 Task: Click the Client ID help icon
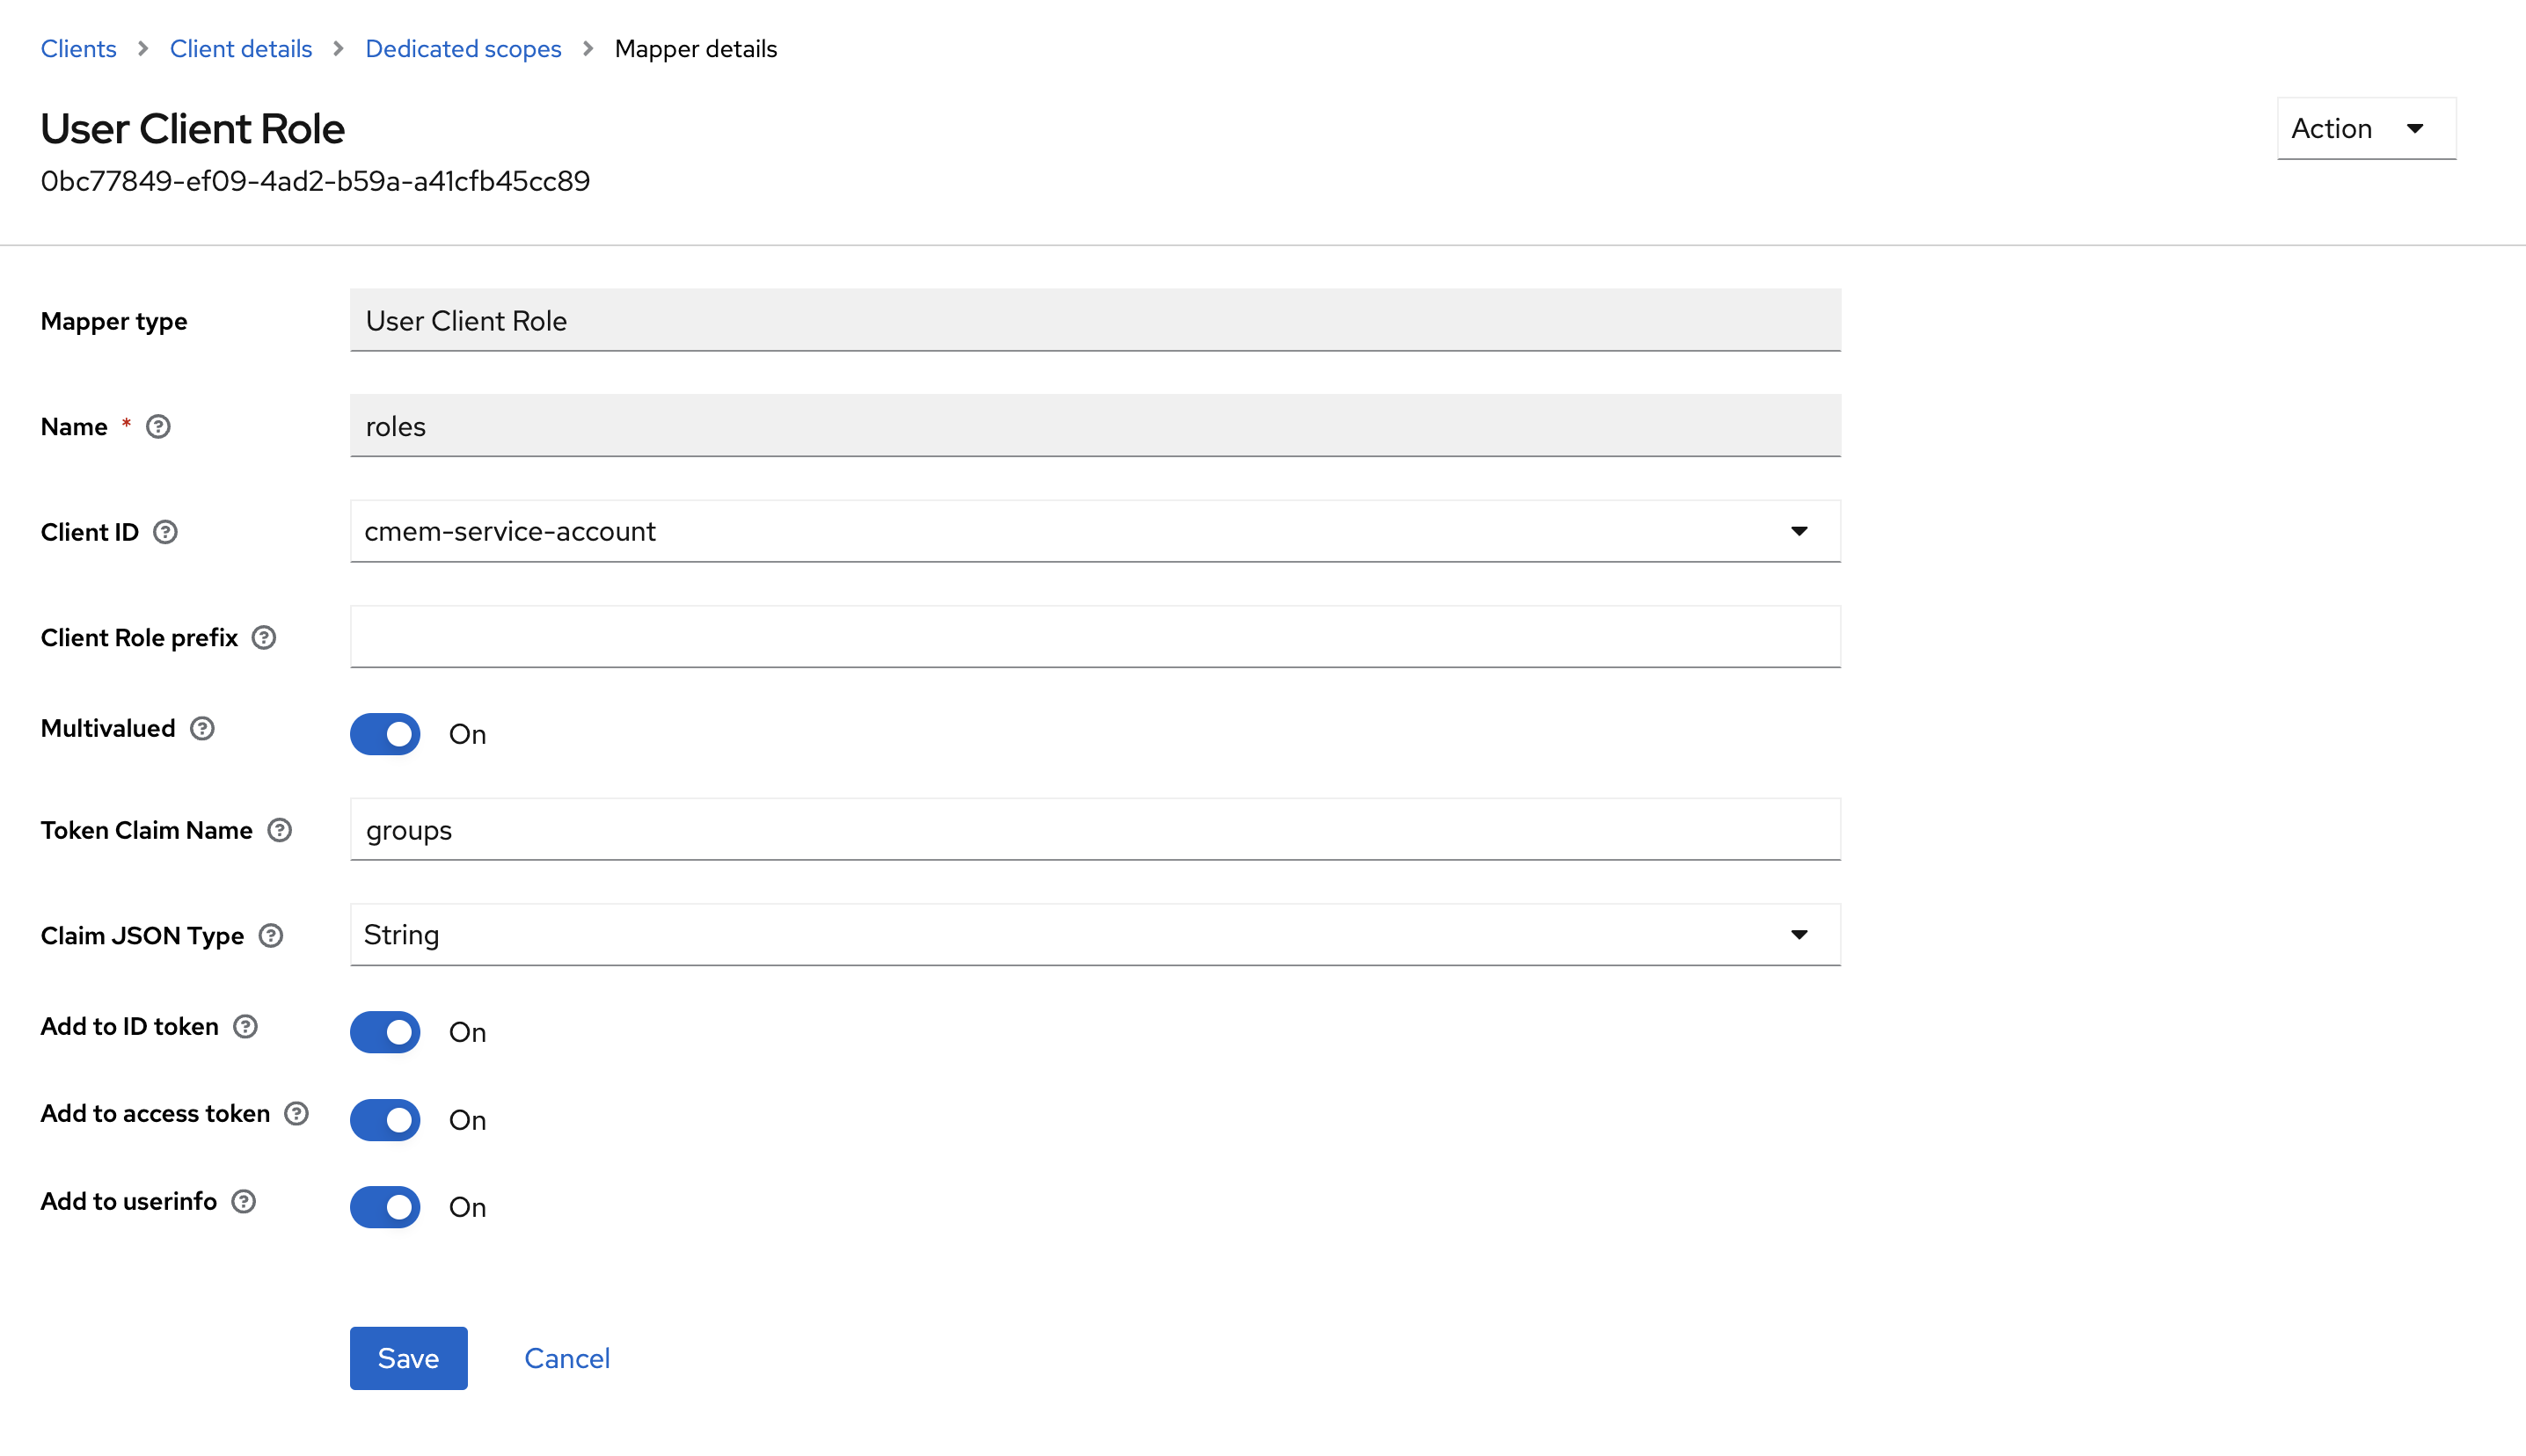pyautogui.click(x=166, y=532)
